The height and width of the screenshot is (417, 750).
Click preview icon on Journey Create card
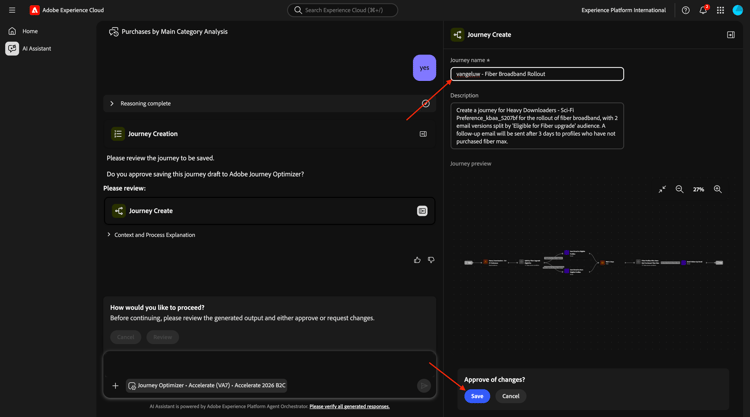point(422,211)
